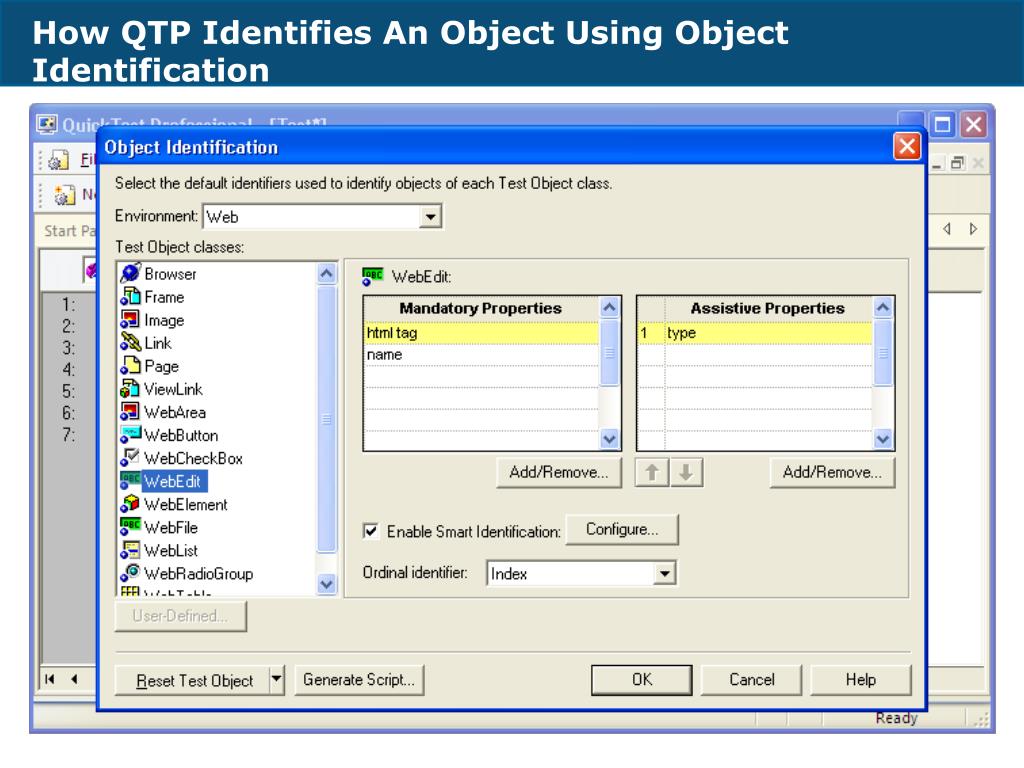The image size is (1024, 768).
Task: Click Mandatory Properties scroll up arrow
Action: pos(609,308)
